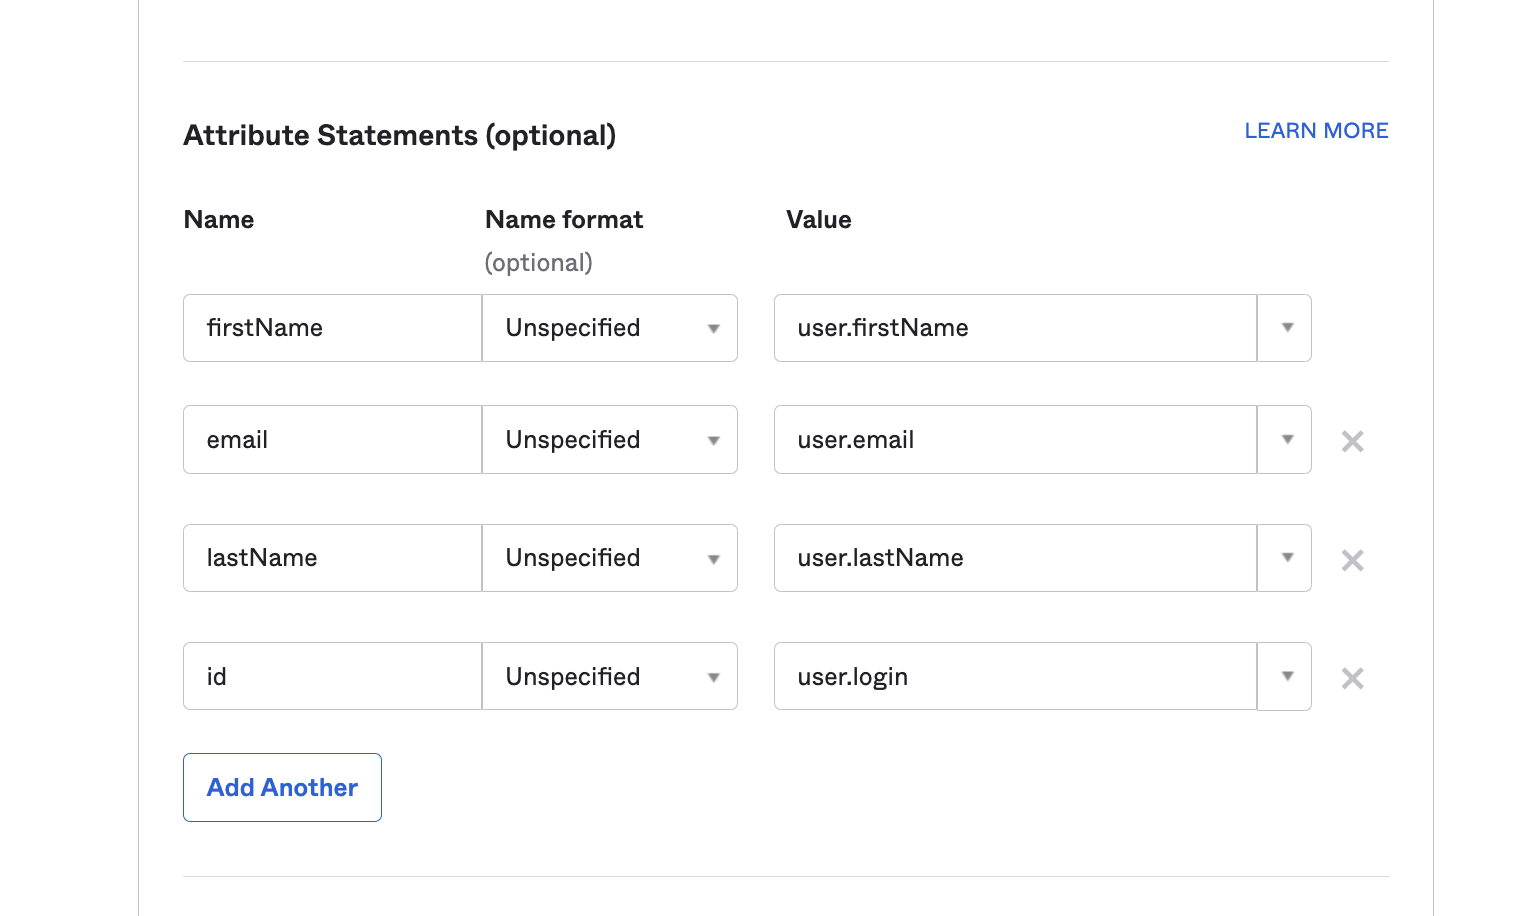Screen dimensions: 1528x916
Task: Open value dropdown arrow for user.email
Action: pyautogui.click(x=1285, y=440)
